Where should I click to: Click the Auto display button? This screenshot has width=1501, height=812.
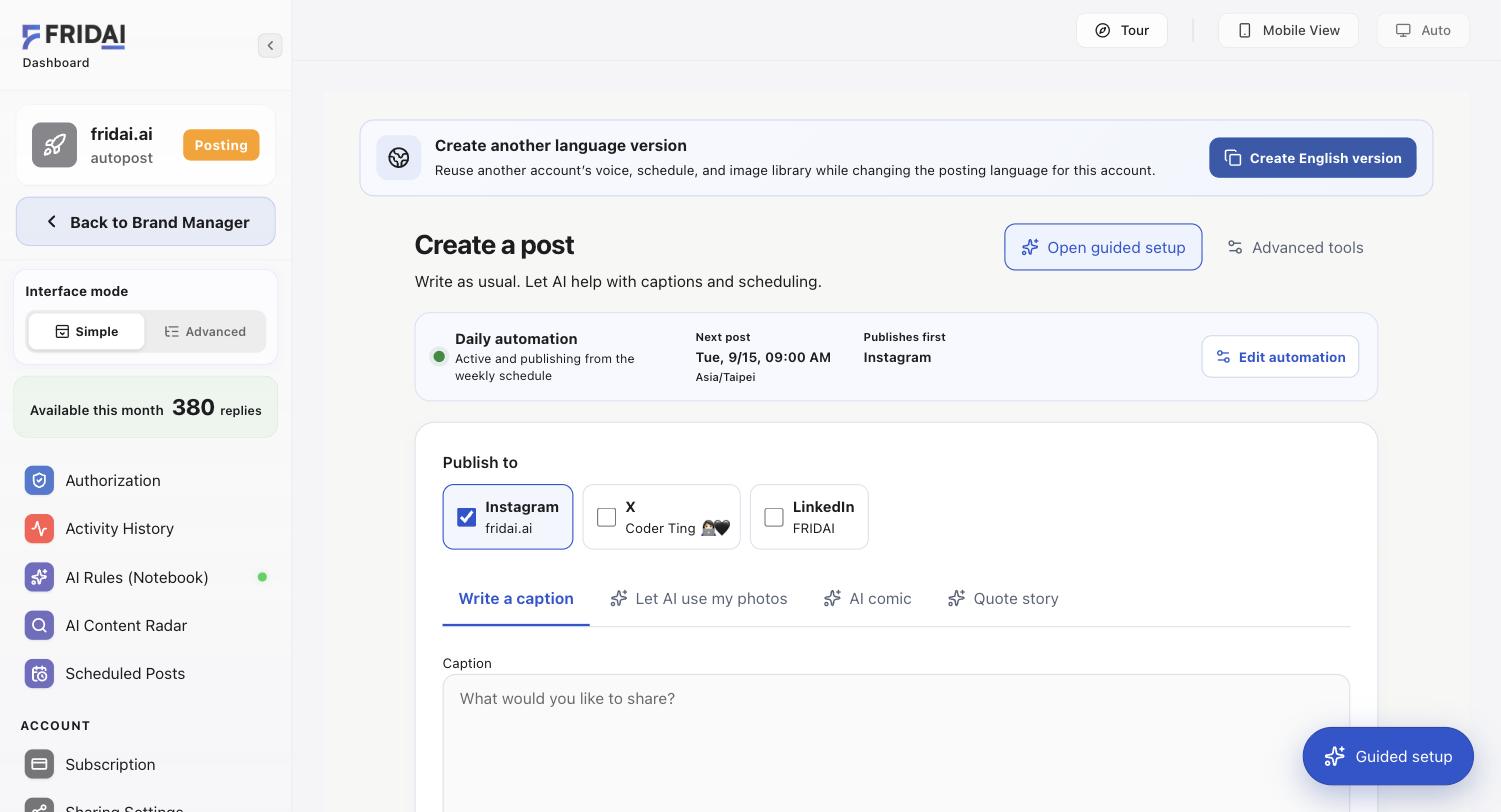click(x=1423, y=30)
